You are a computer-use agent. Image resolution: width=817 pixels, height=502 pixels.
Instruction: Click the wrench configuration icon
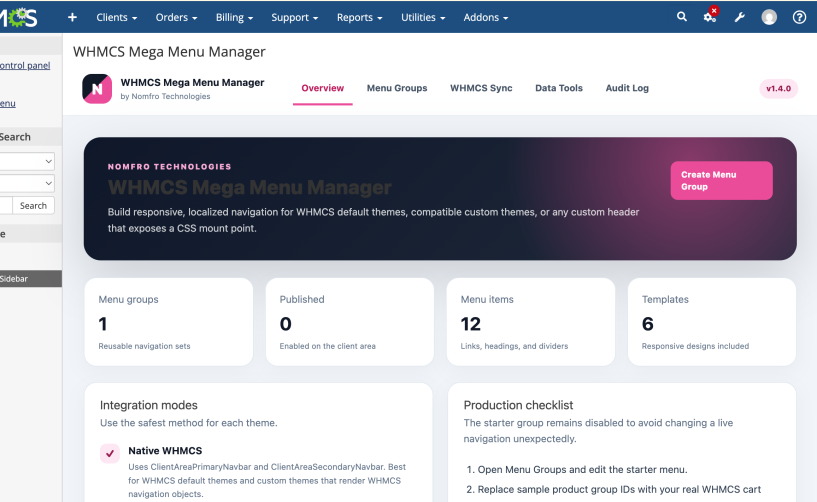(739, 17)
